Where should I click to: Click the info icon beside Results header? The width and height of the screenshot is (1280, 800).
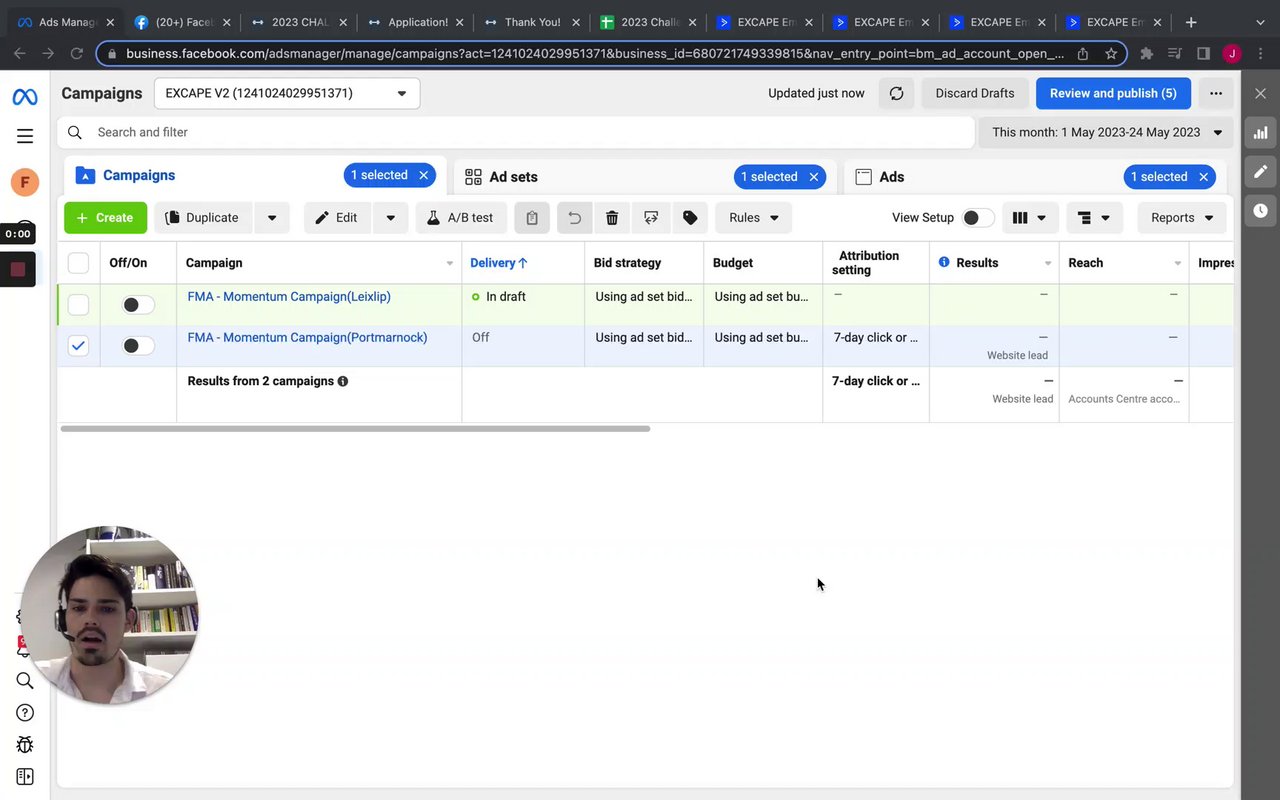pyautogui.click(x=944, y=262)
